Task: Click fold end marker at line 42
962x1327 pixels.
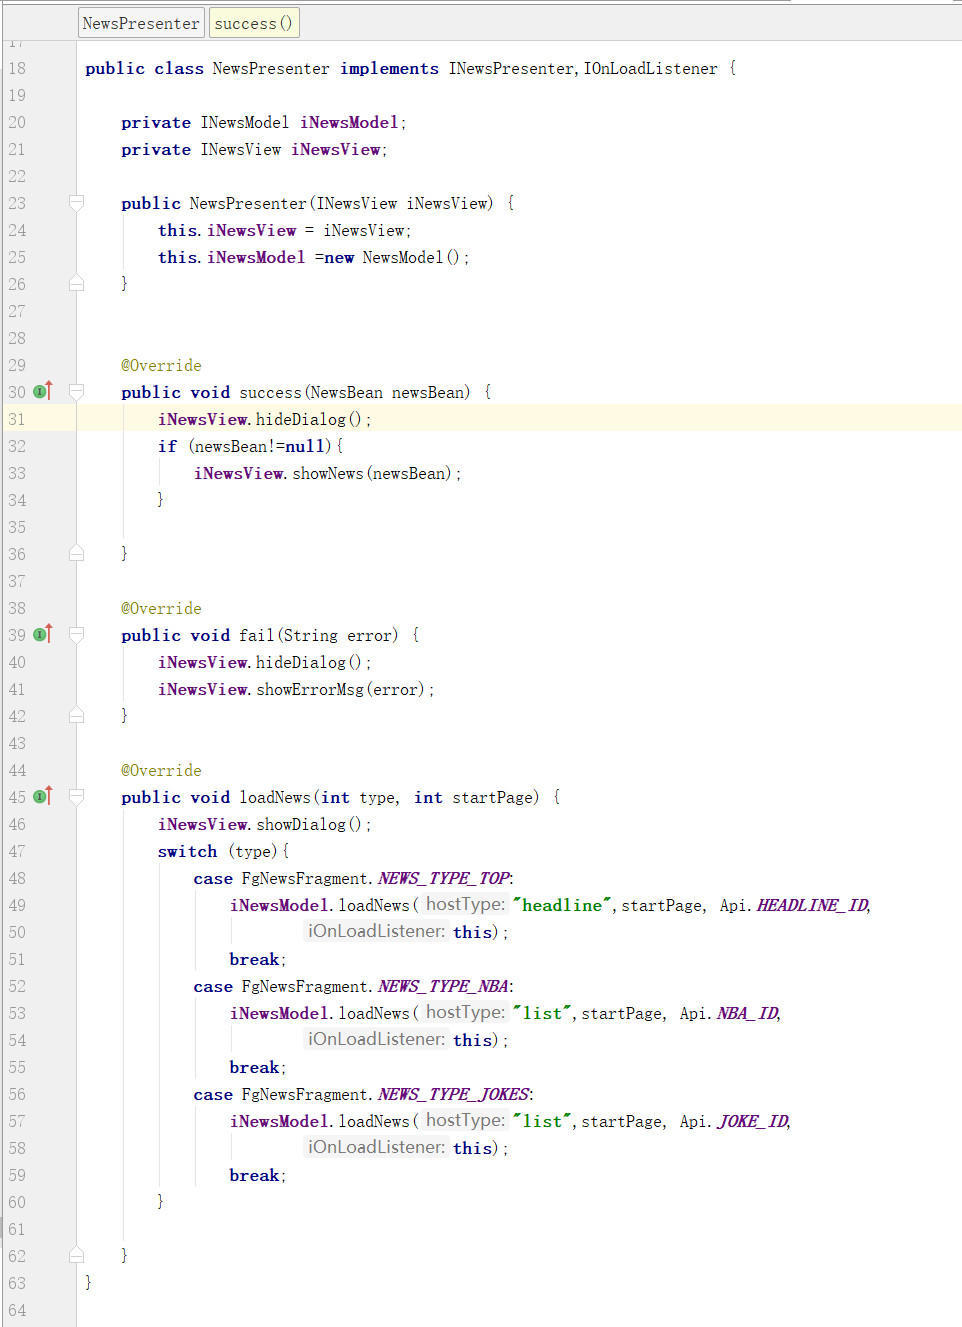Action: click(76, 715)
